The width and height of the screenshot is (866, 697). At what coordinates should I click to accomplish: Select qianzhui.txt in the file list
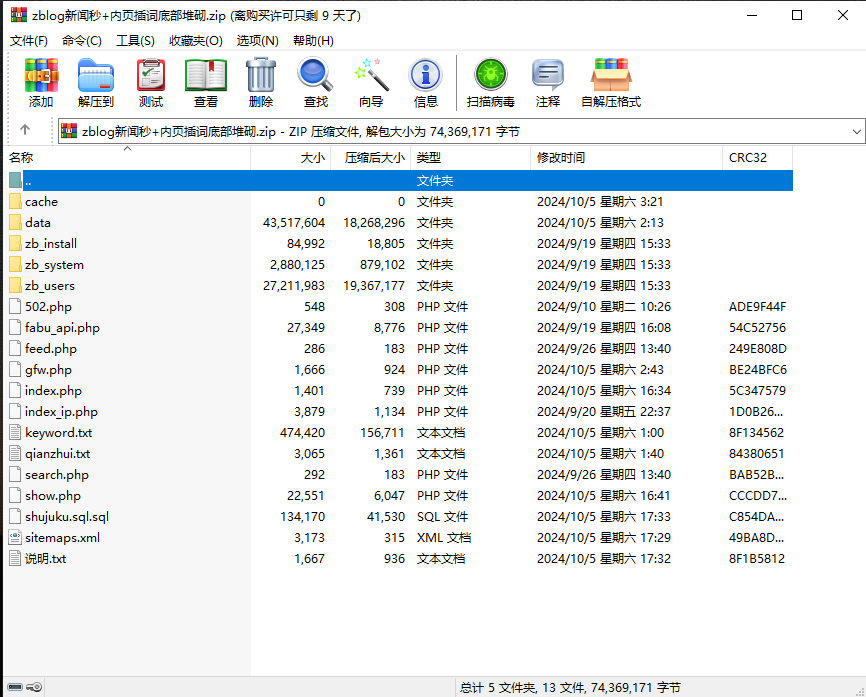57,453
